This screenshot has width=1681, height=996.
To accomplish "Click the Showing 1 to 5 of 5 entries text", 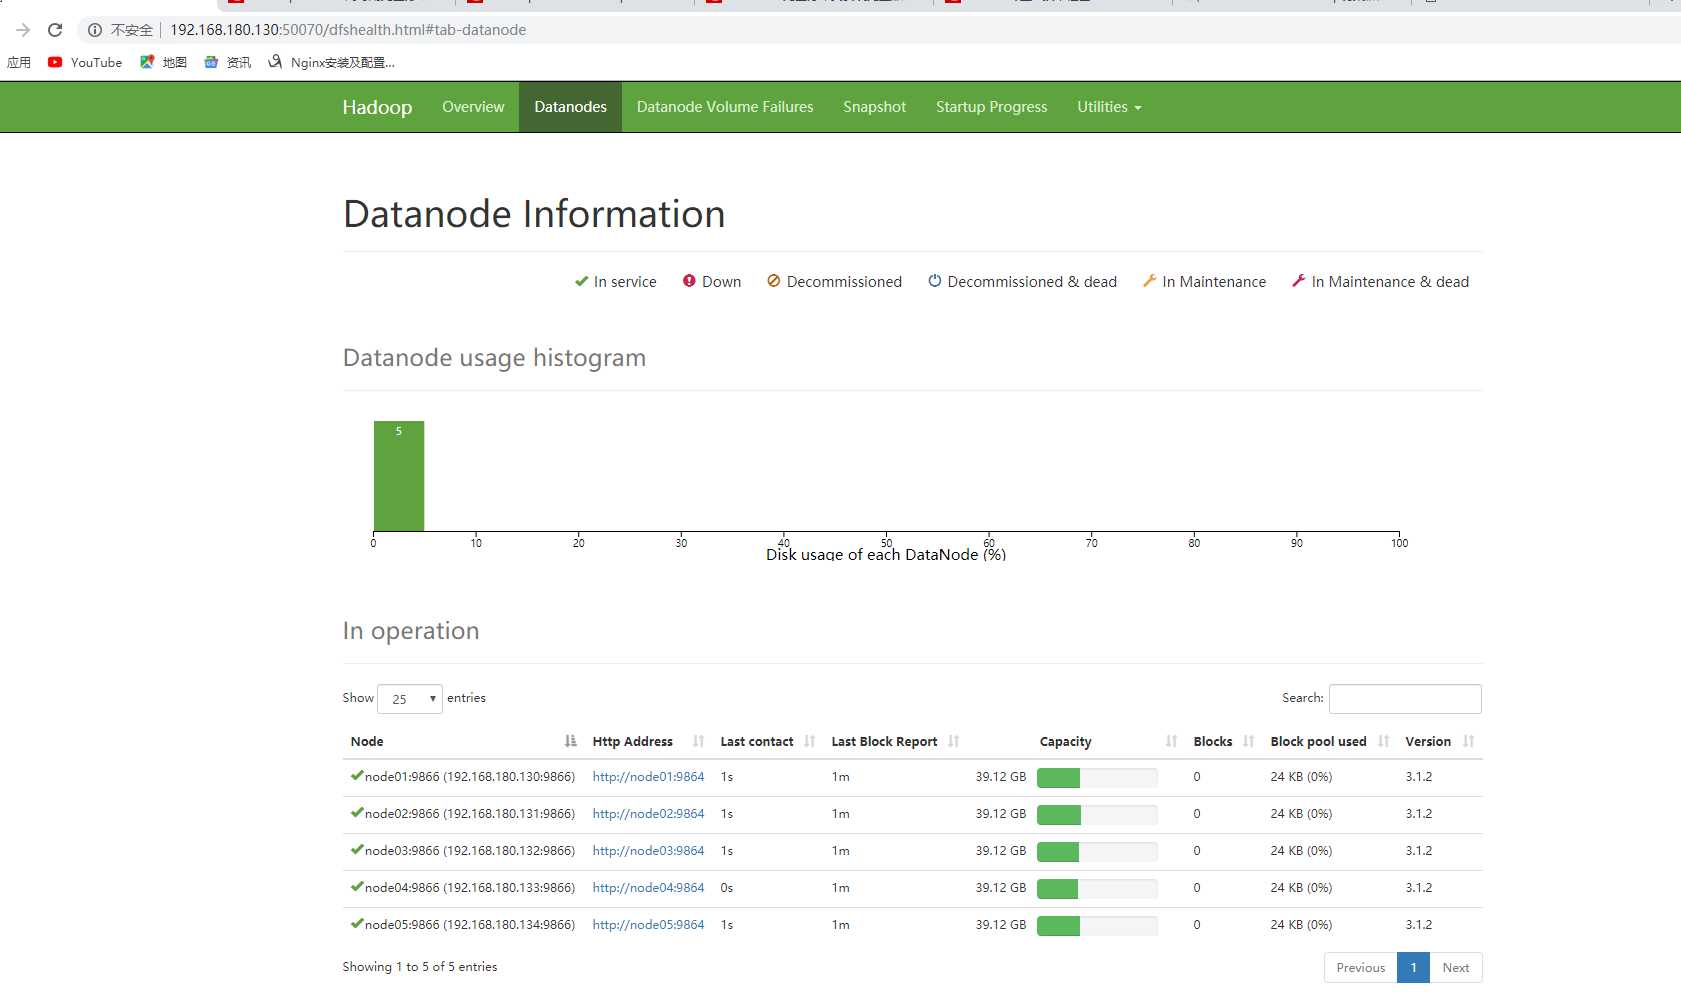I will (420, 967).
